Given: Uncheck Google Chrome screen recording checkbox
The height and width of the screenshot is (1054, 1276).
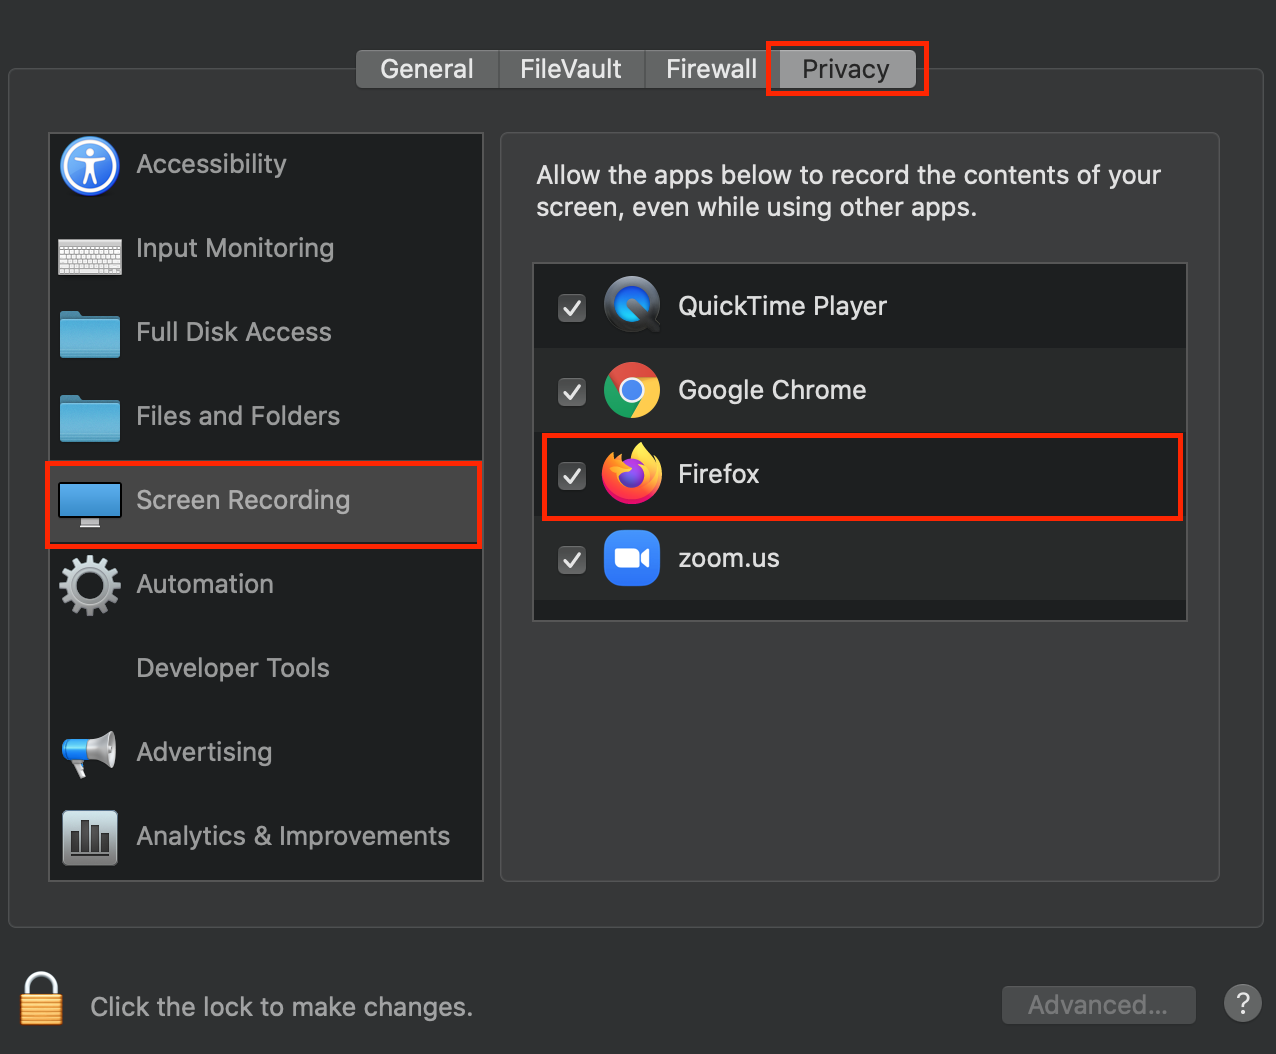Looking at the screenshot, I should [x=572, y=391].
